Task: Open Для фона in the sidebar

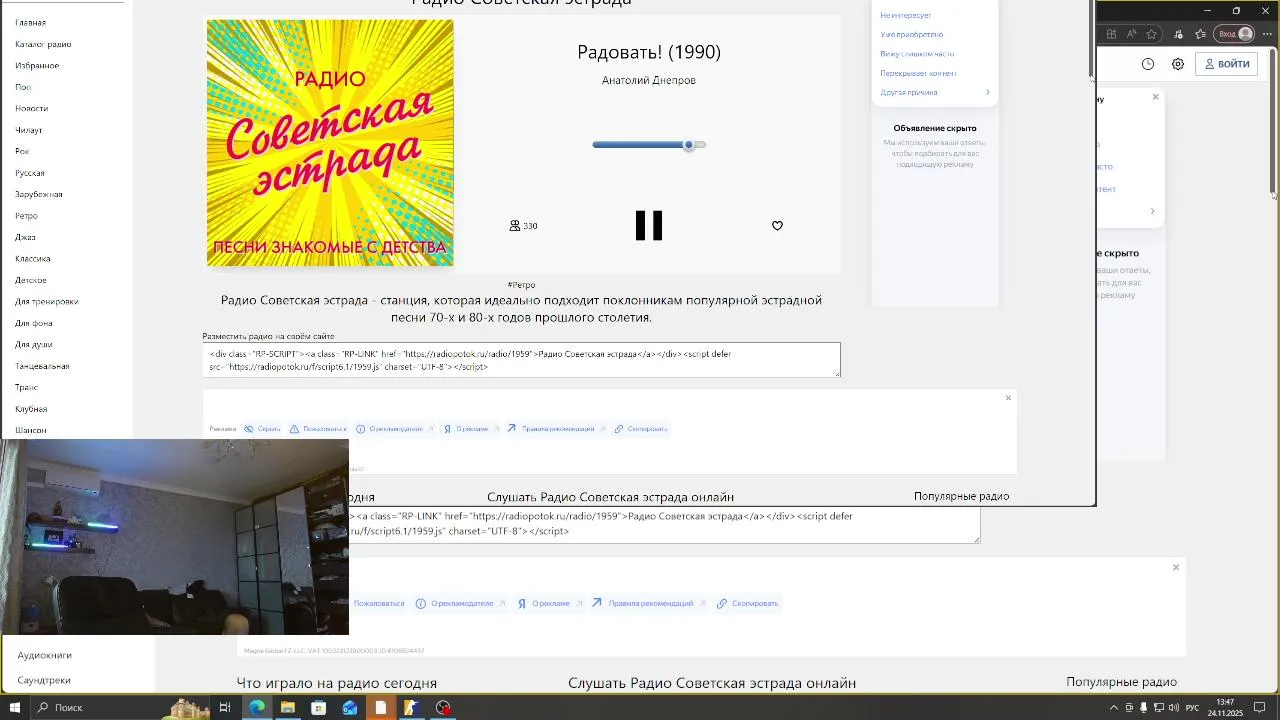Action: pos(33,323)
